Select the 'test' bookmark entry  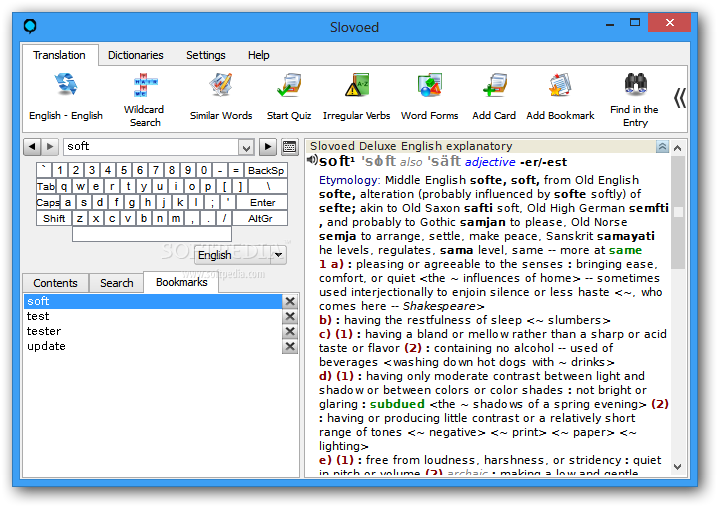[152, 316]
